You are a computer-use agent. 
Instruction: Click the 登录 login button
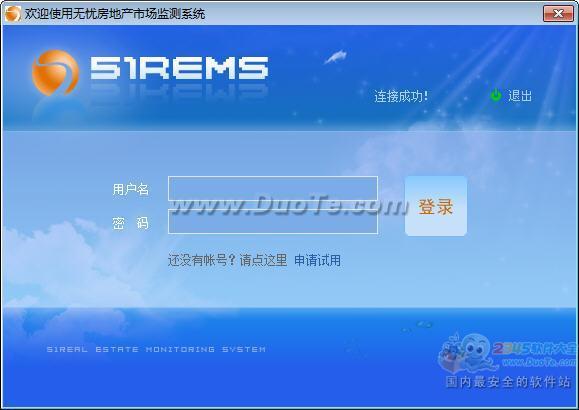point(436,206)
